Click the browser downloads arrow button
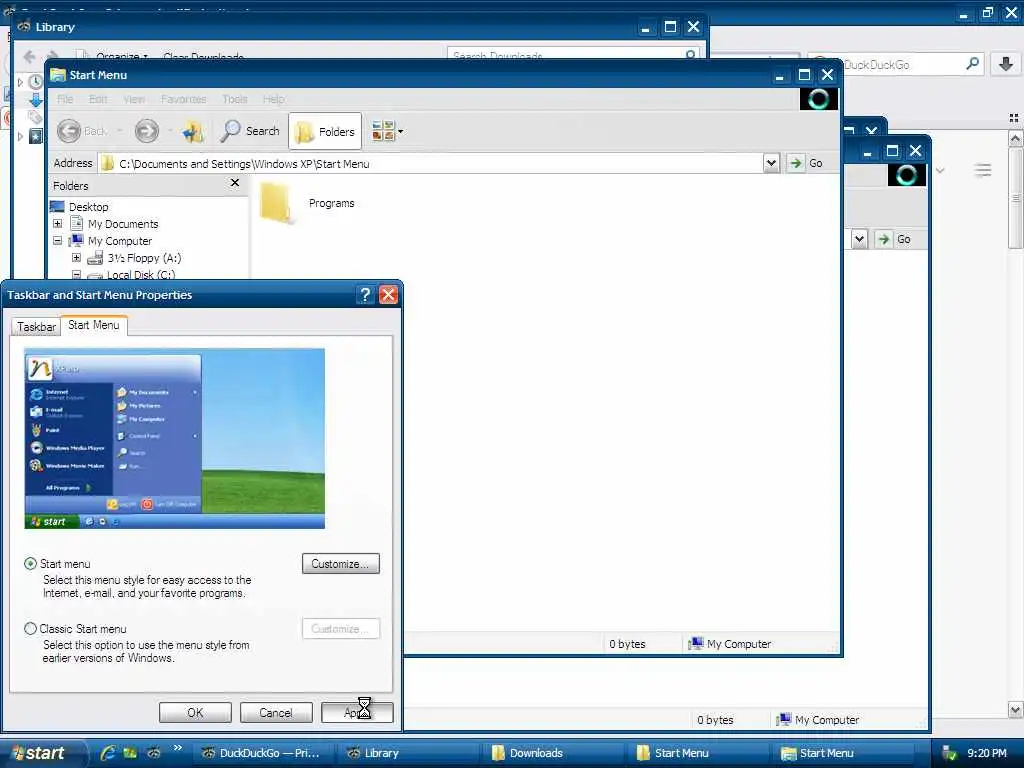The width and height of the screenshot is (1024, 768). 1006,64
